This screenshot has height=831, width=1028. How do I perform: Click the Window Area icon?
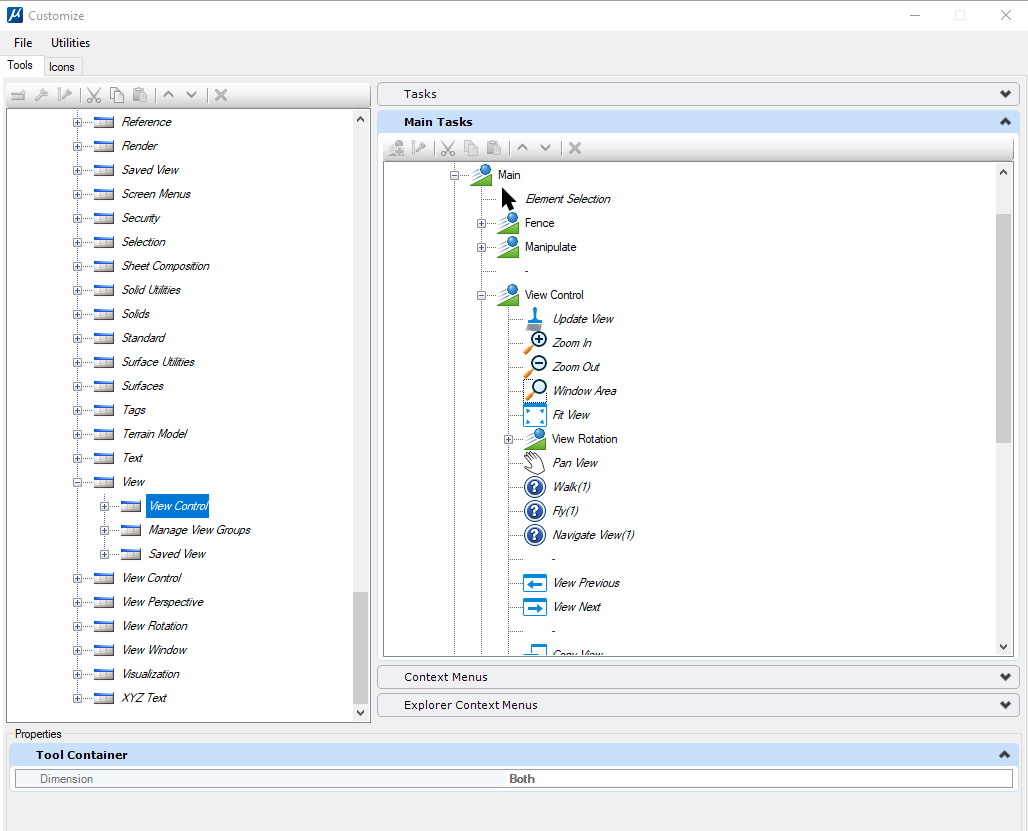point(536,391)
